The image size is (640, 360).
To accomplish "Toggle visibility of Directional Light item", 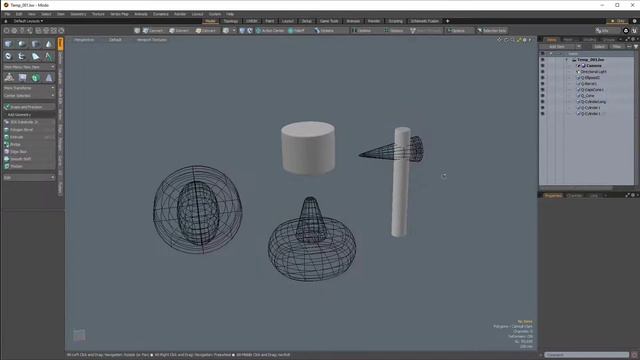I will pyautogui.click(x=542, y=71).
